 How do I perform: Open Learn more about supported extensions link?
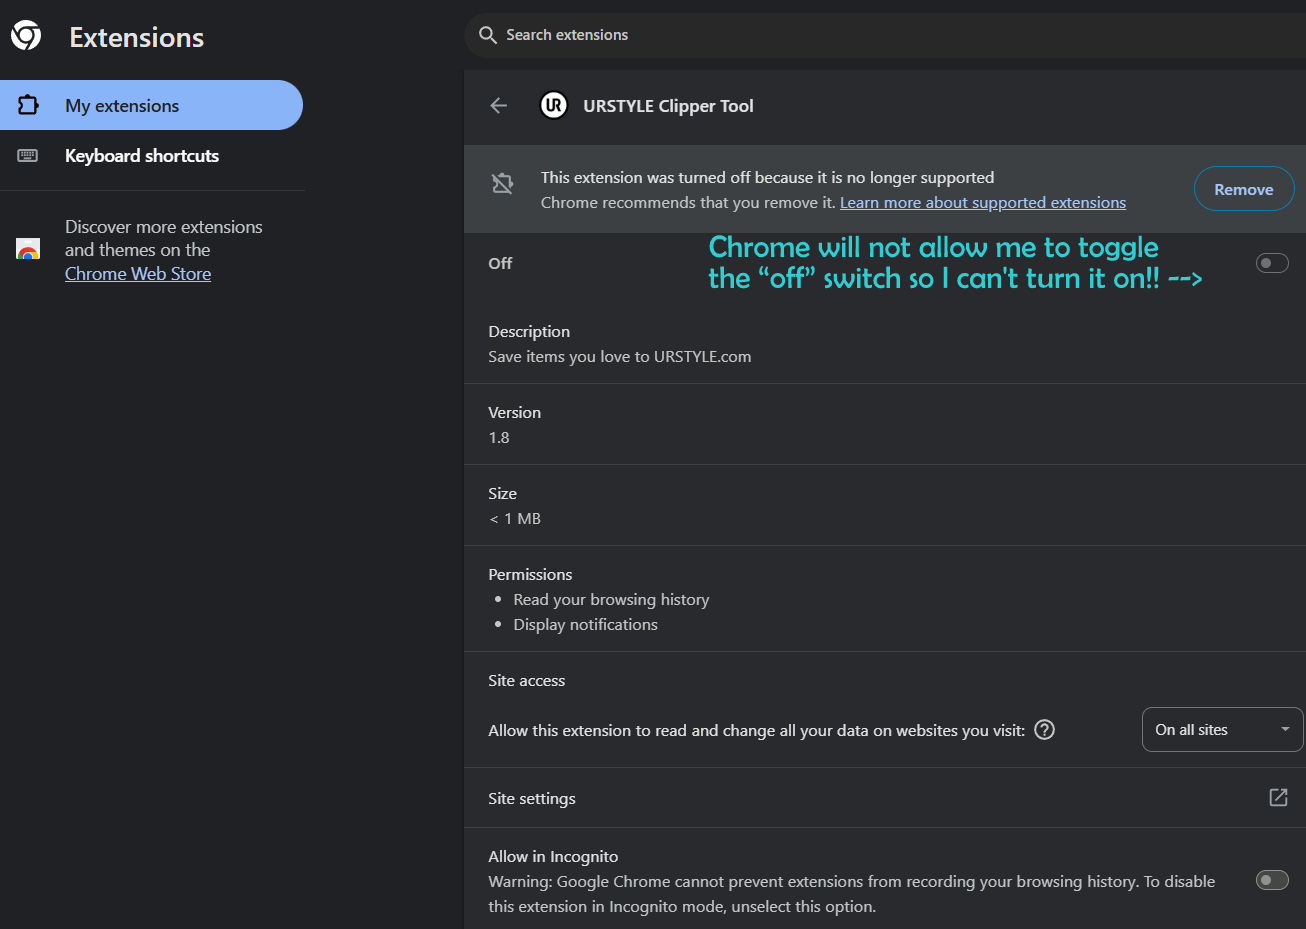[983, 203]
